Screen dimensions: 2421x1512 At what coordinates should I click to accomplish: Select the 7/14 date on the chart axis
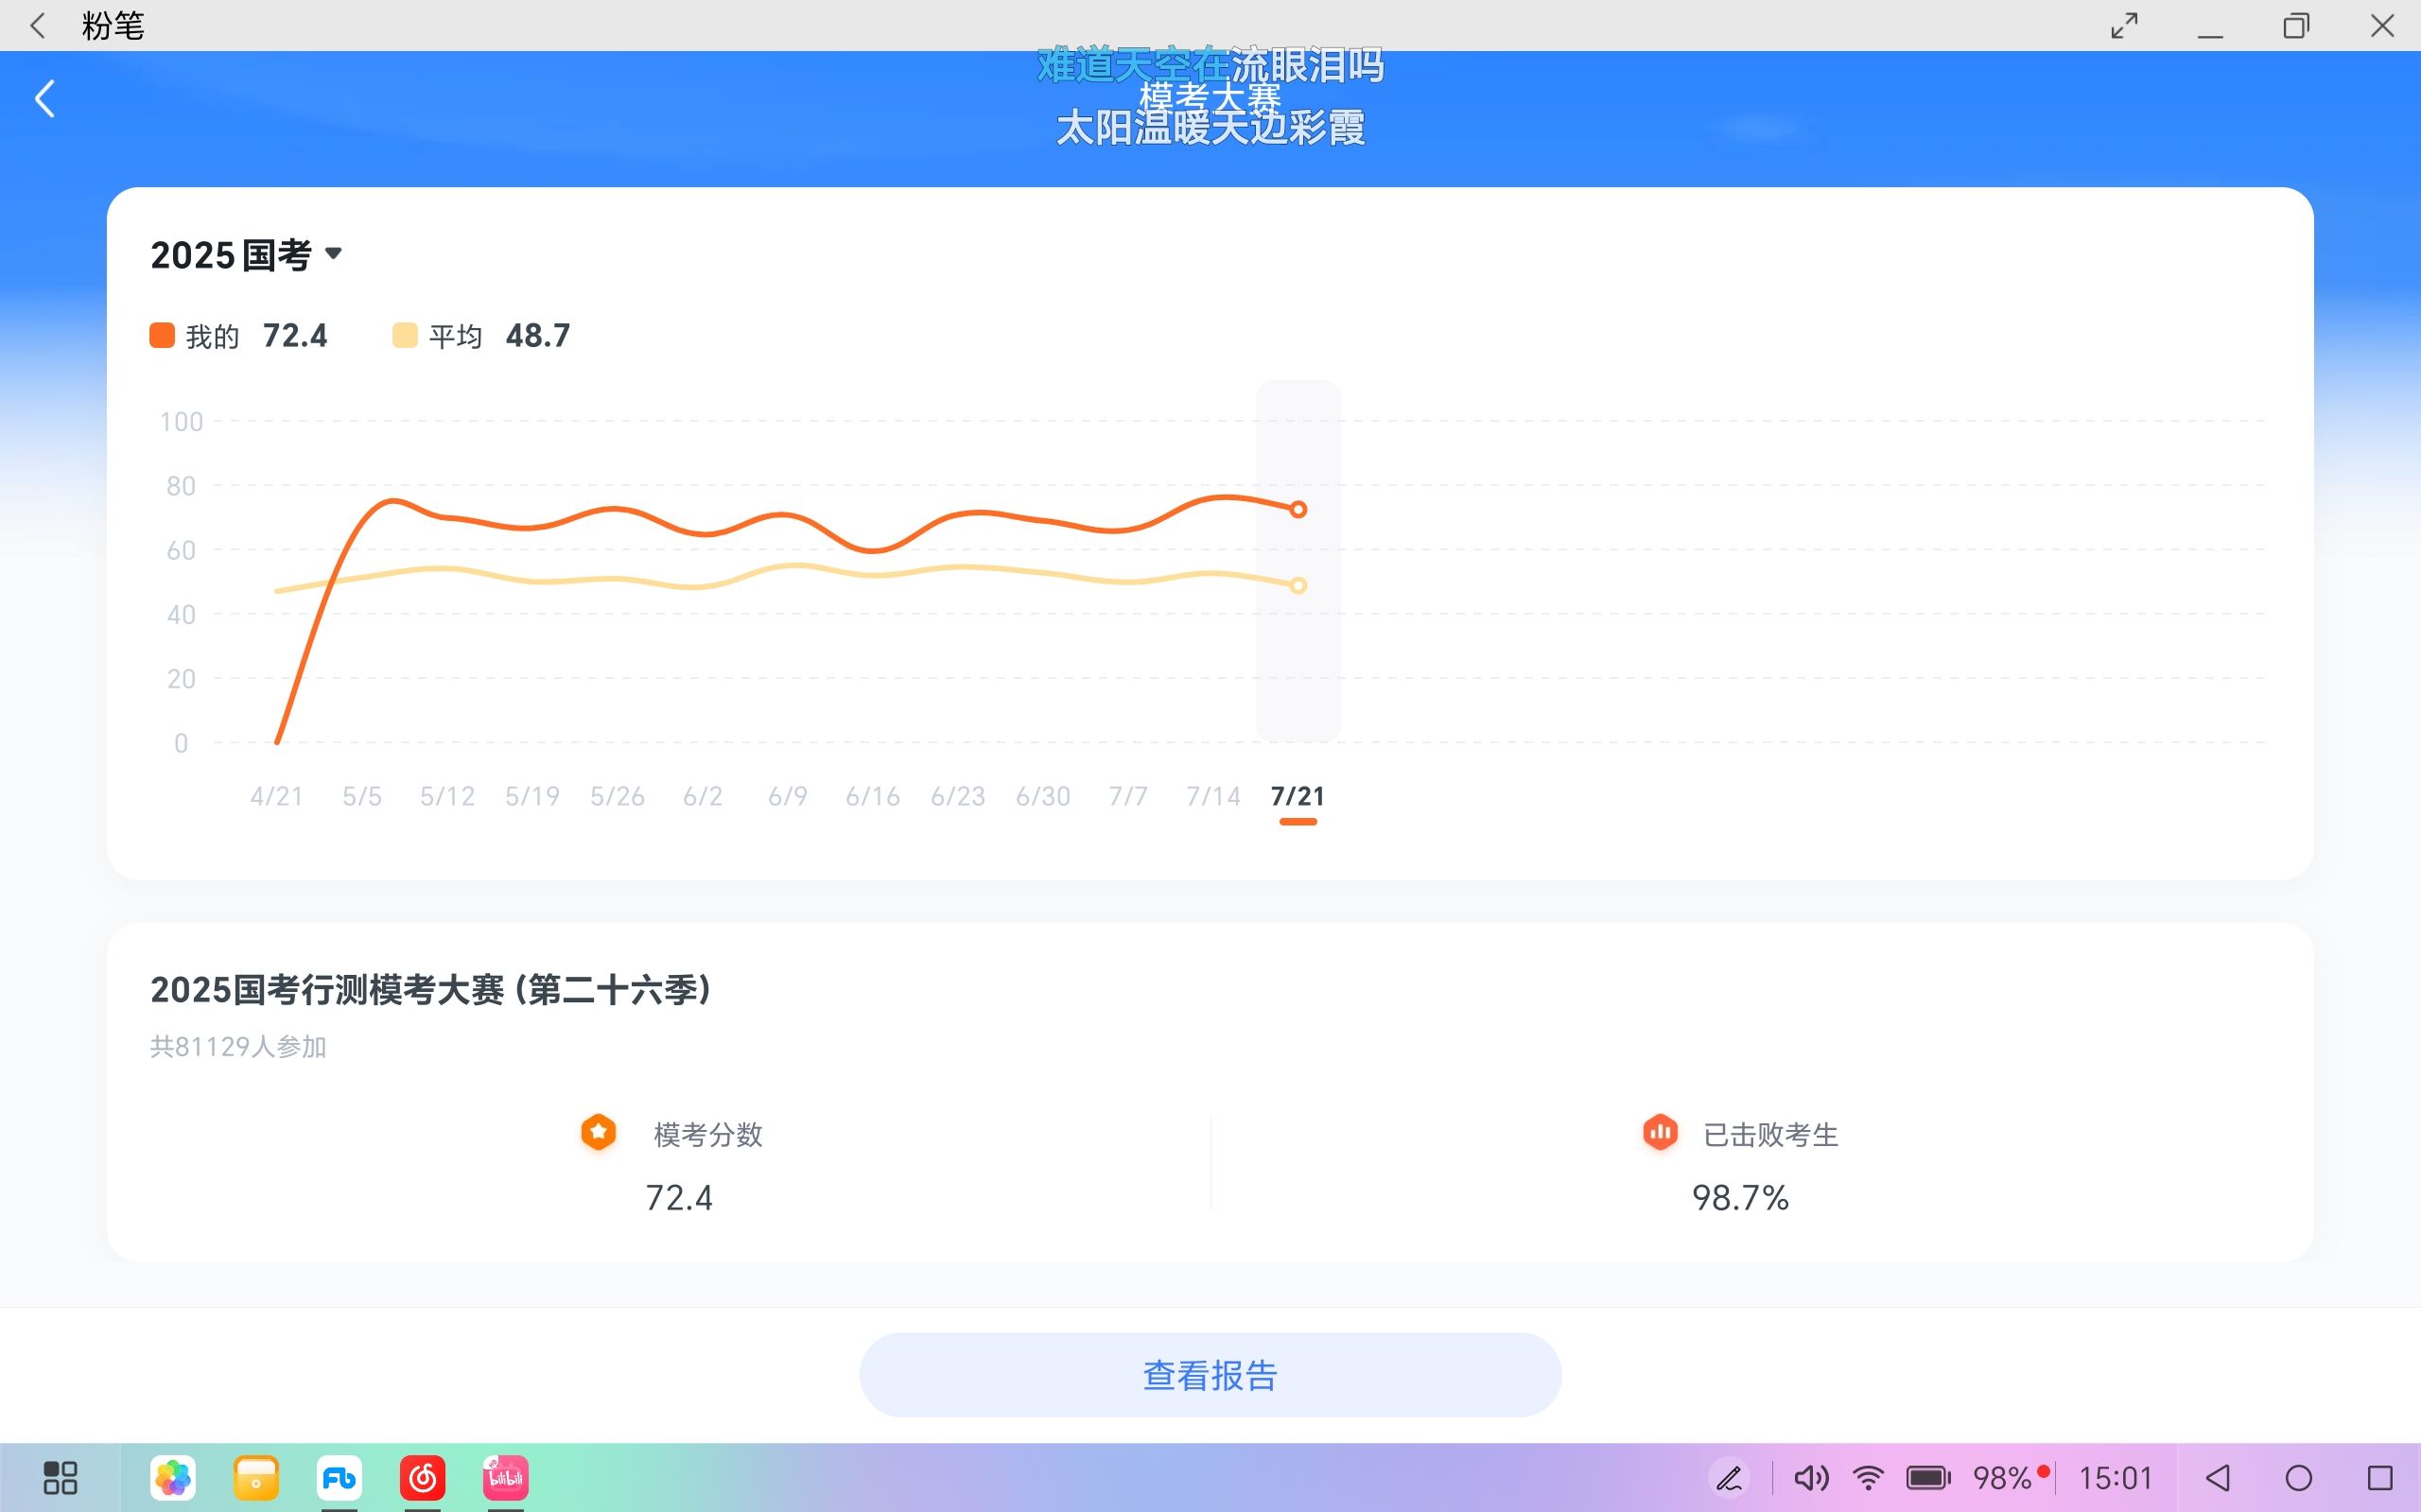[1213, 796]
